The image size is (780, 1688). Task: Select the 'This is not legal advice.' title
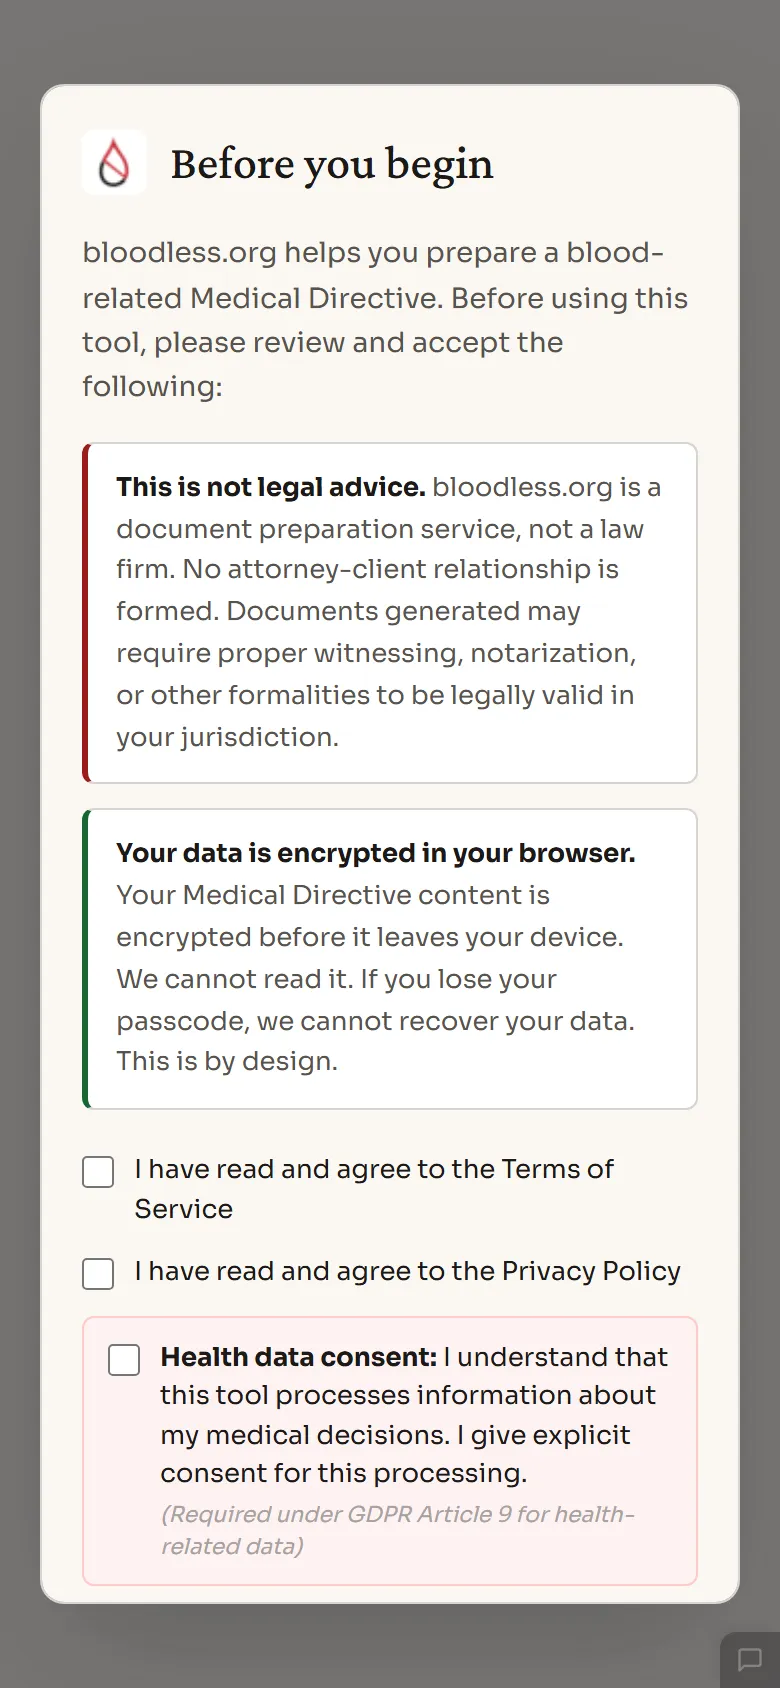click(271, 487)
